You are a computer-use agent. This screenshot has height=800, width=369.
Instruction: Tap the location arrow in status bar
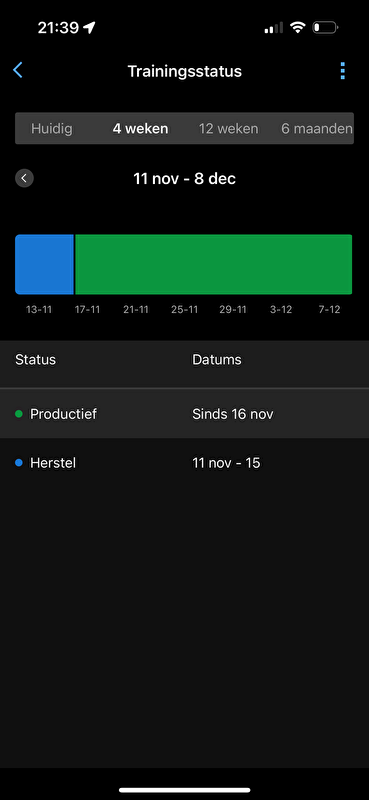[x=89, y=28]
